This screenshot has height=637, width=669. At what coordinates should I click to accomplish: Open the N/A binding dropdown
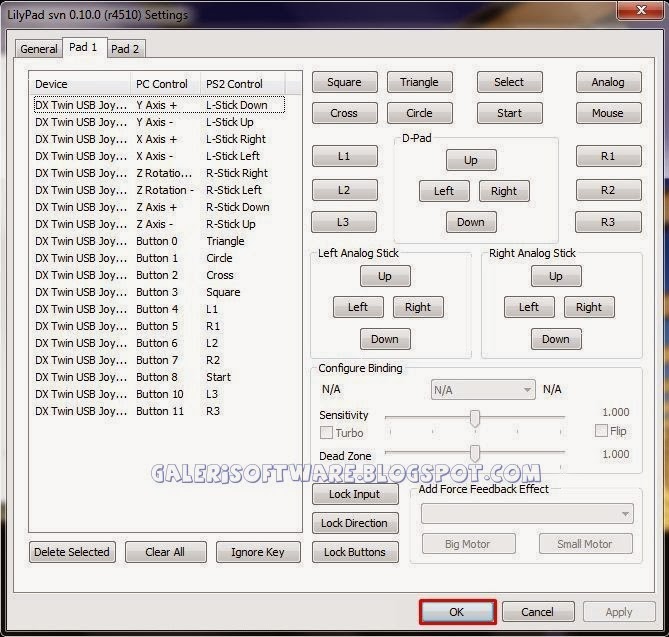[x=483, y=390]
